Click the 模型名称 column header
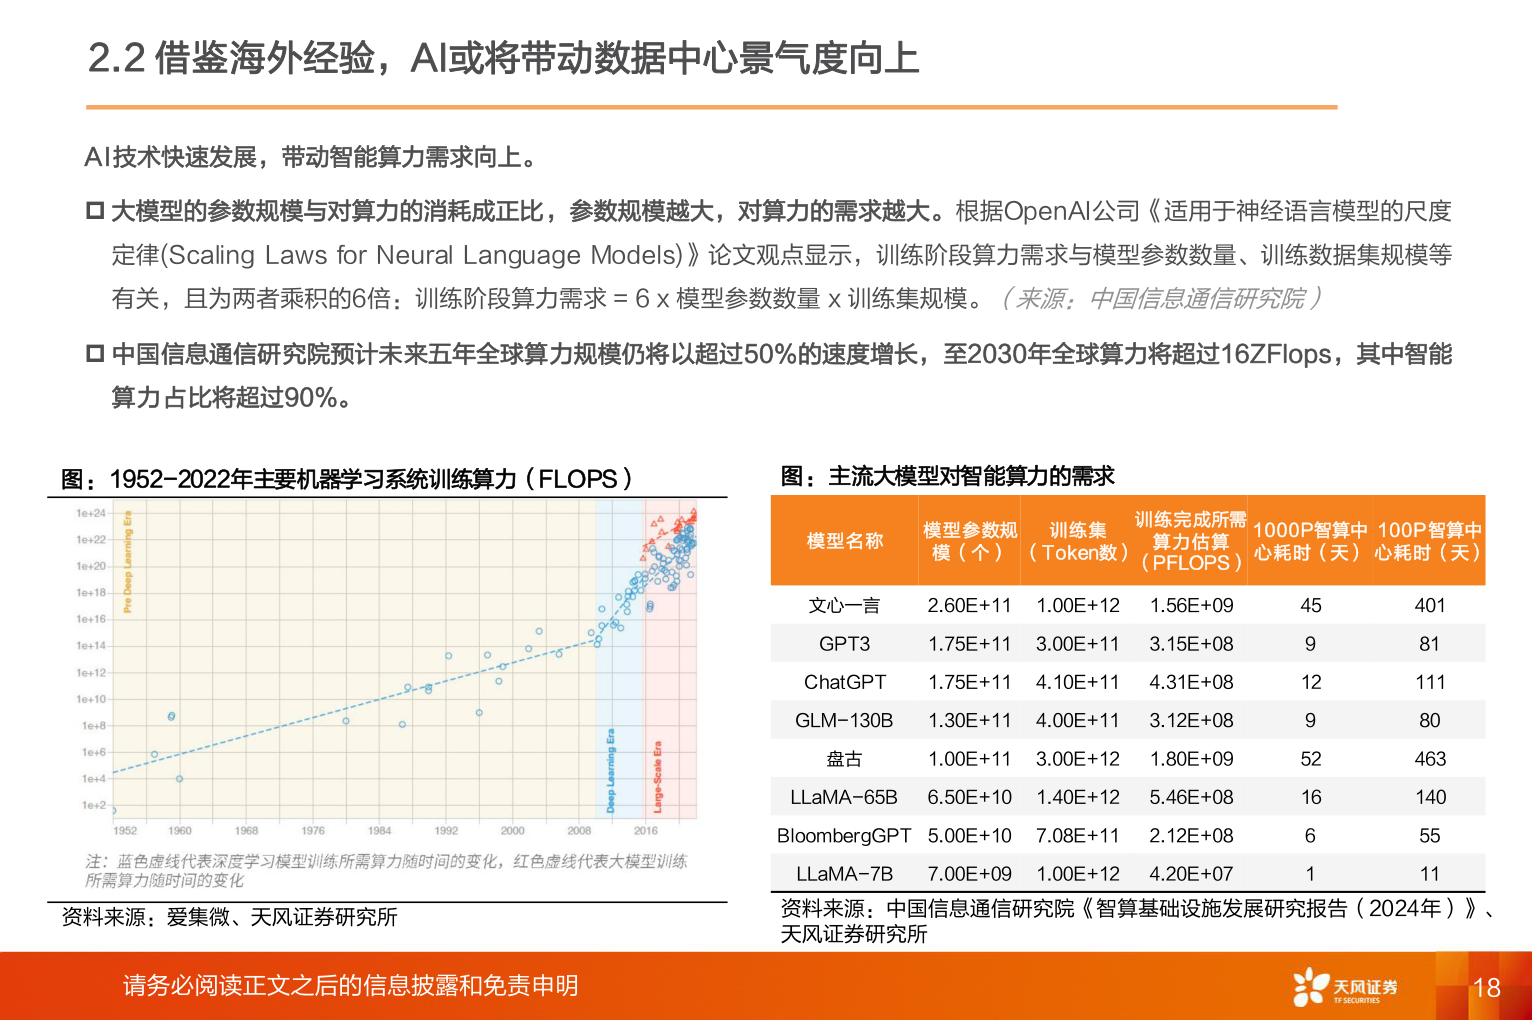 coord(845,541)
